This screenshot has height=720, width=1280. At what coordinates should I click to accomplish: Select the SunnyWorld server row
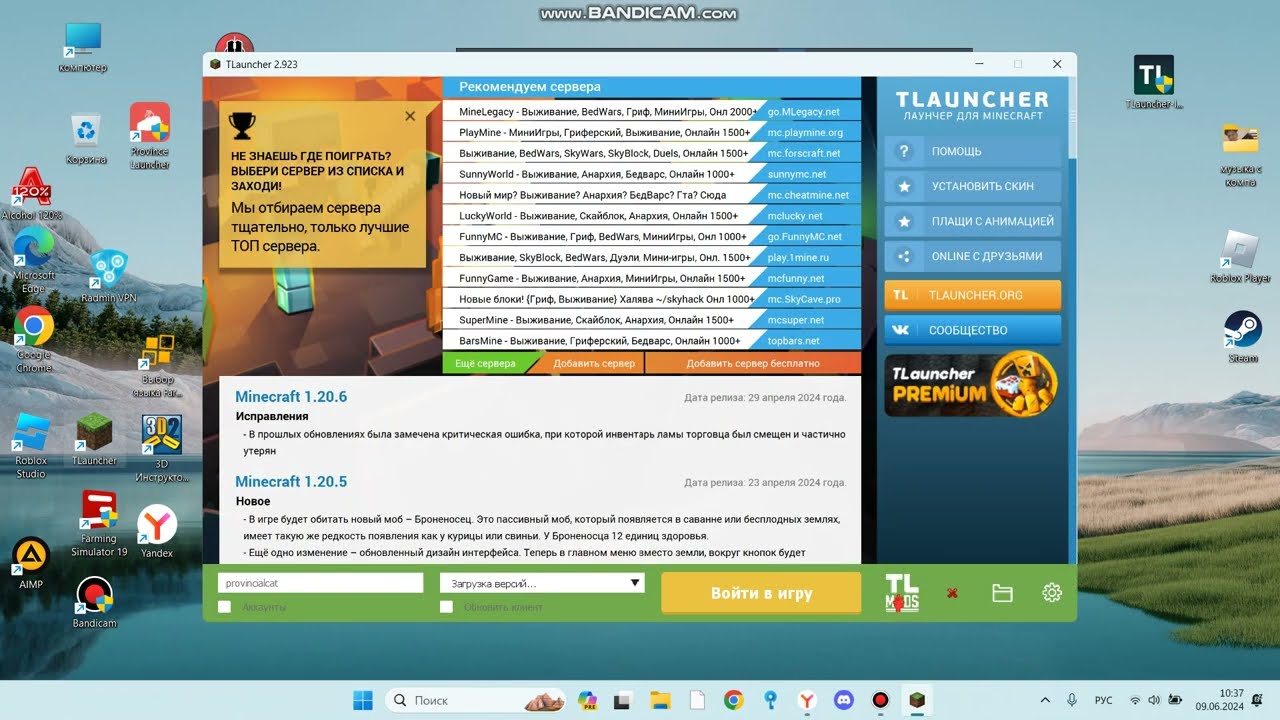pos(651,174)
